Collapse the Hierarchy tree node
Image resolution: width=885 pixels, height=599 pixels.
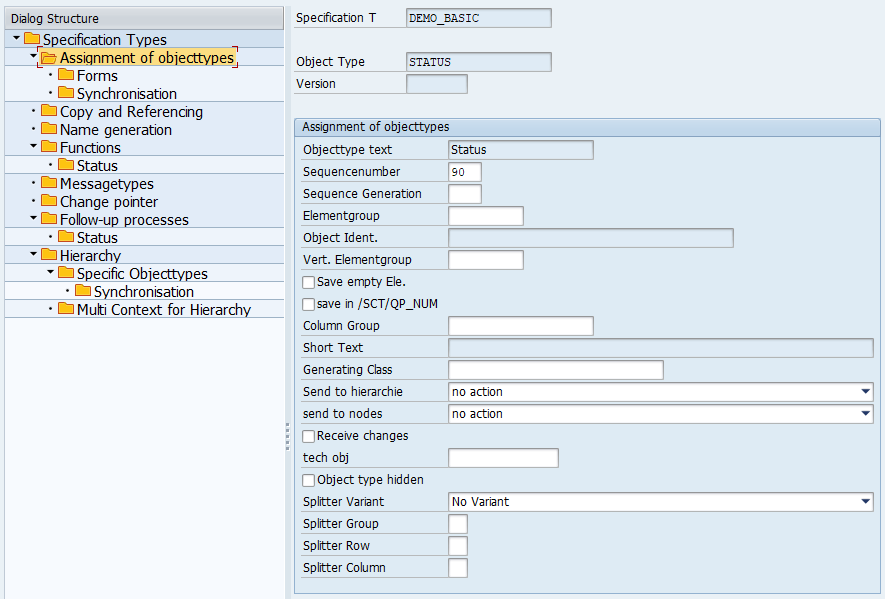click(x=33, y=255)
